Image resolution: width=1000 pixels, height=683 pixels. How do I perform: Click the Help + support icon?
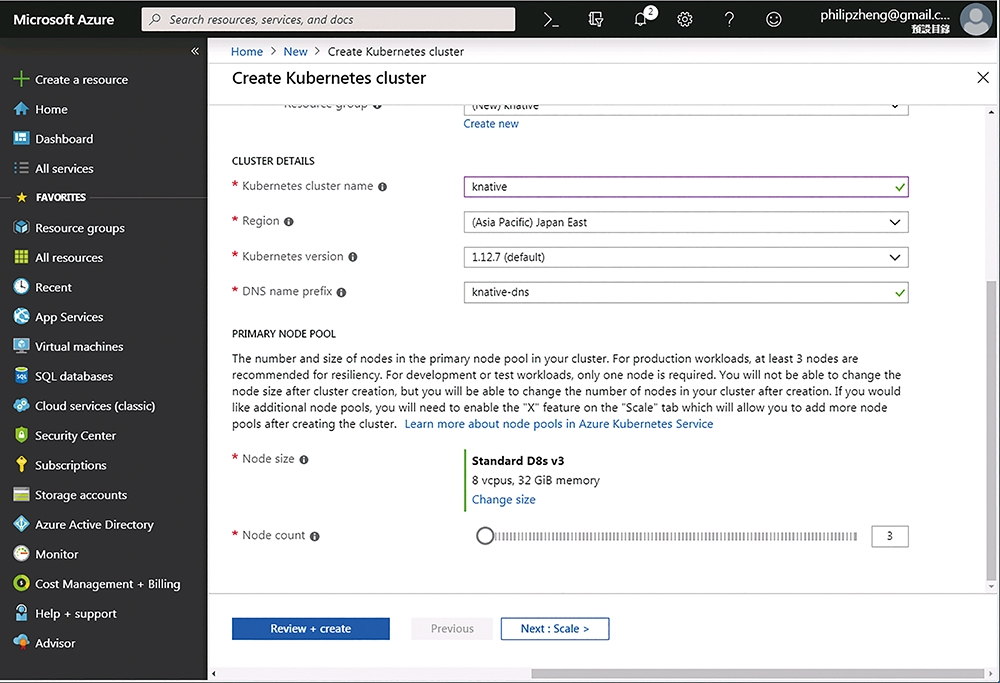[x=21, y=613]
